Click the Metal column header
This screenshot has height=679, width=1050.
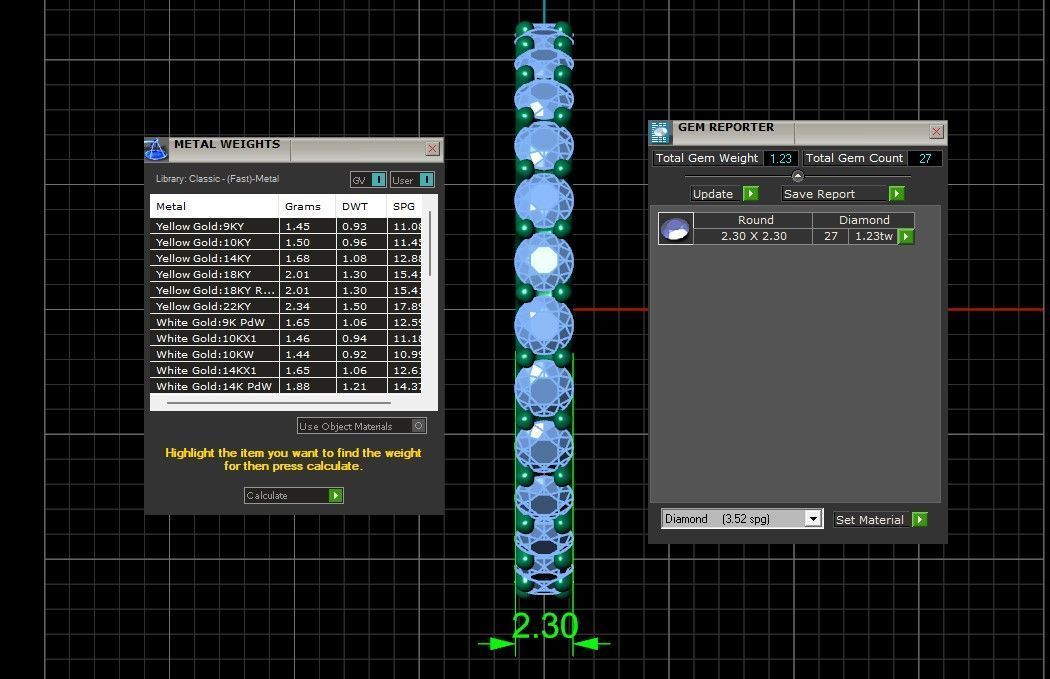click(x=214, y=206)
